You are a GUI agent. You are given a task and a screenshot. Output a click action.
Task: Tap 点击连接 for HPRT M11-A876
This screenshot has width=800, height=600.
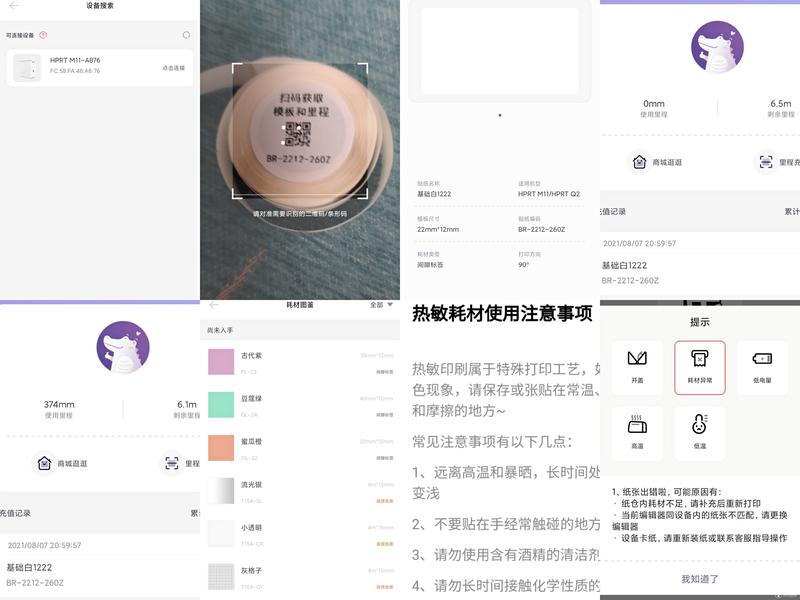tap(173, 68)
